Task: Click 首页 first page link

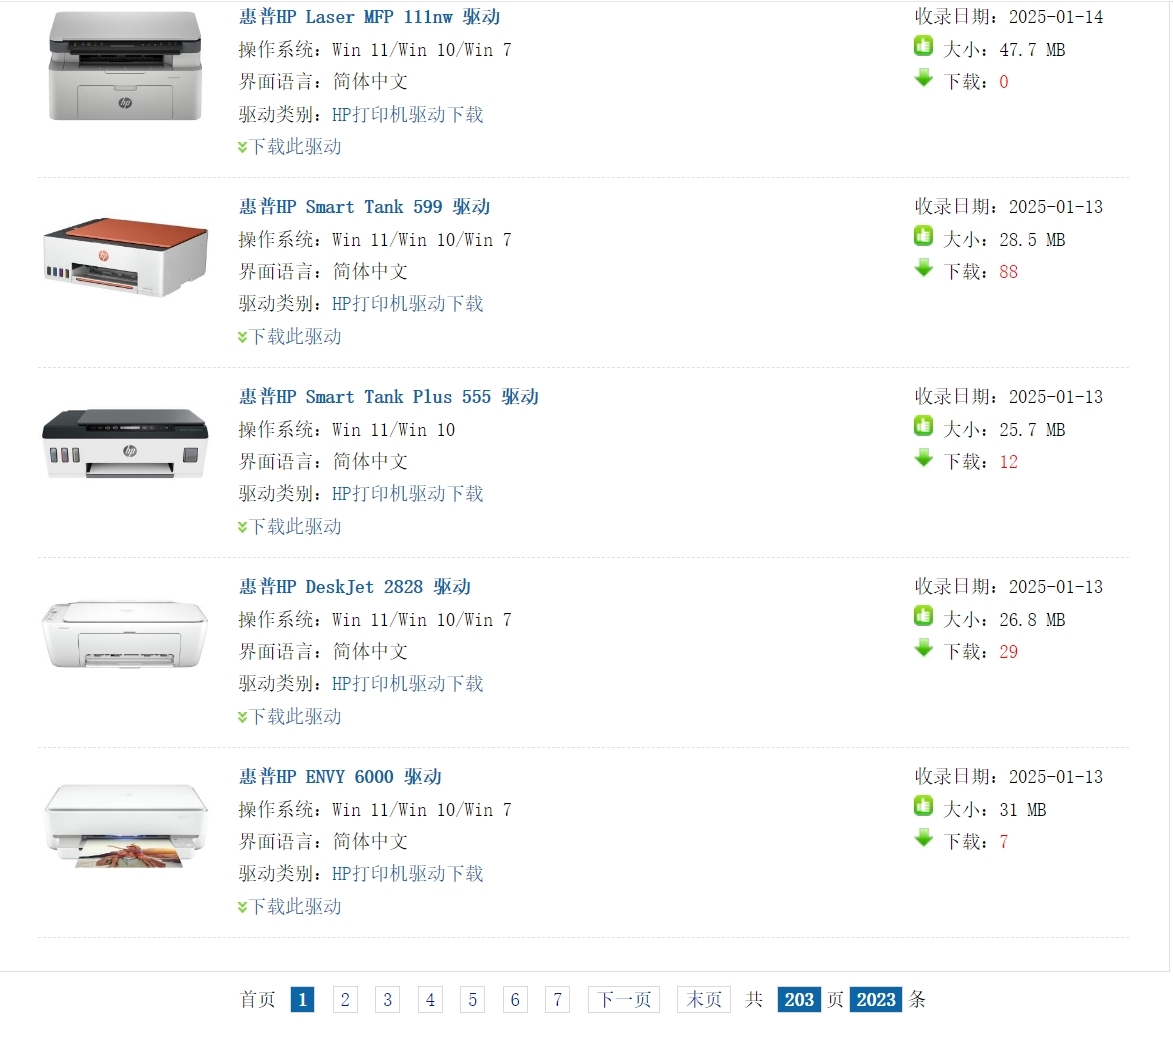Action: [x=257, y=1000]
